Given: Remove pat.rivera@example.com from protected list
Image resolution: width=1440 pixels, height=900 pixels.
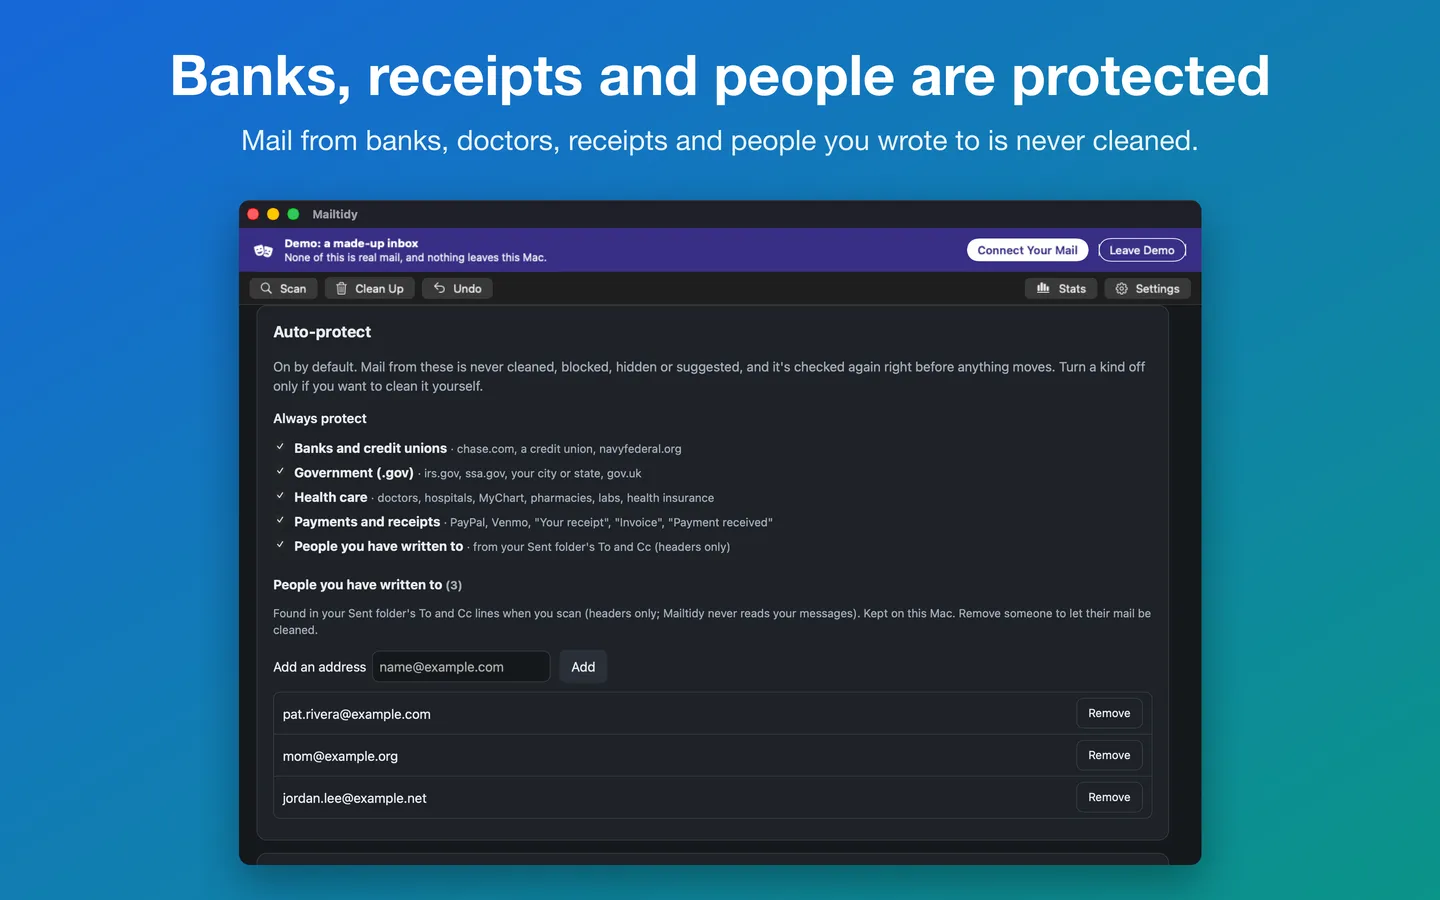Looking at the screenshot, I should [1109, 713].
